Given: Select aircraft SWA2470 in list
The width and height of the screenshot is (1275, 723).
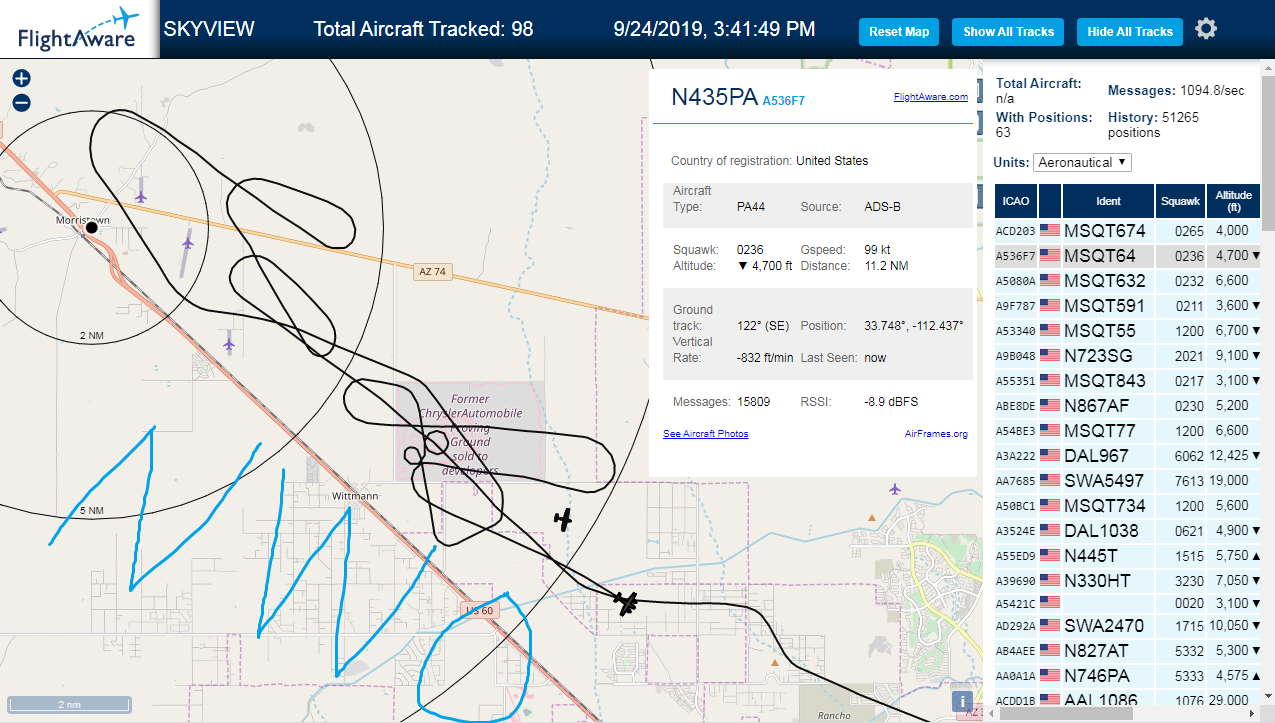Looking at the screenshot, I should 1128,626.
